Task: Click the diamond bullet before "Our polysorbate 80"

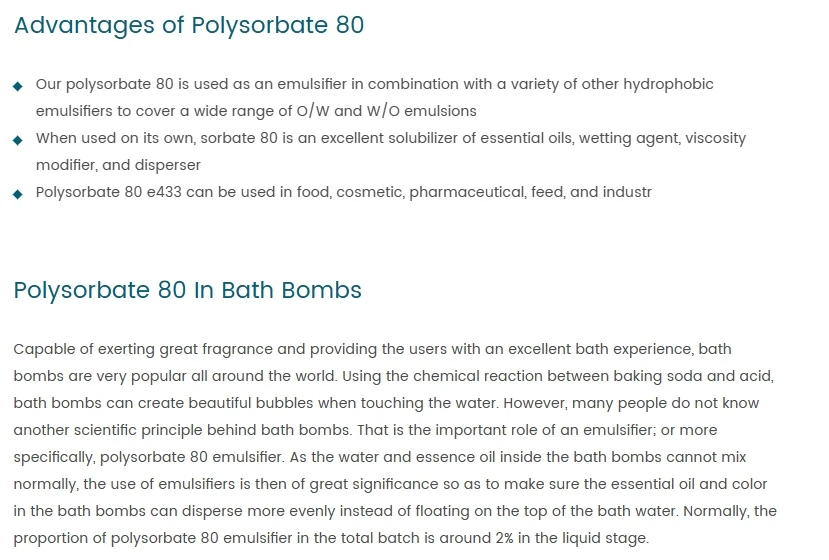Action: [18, 86]
